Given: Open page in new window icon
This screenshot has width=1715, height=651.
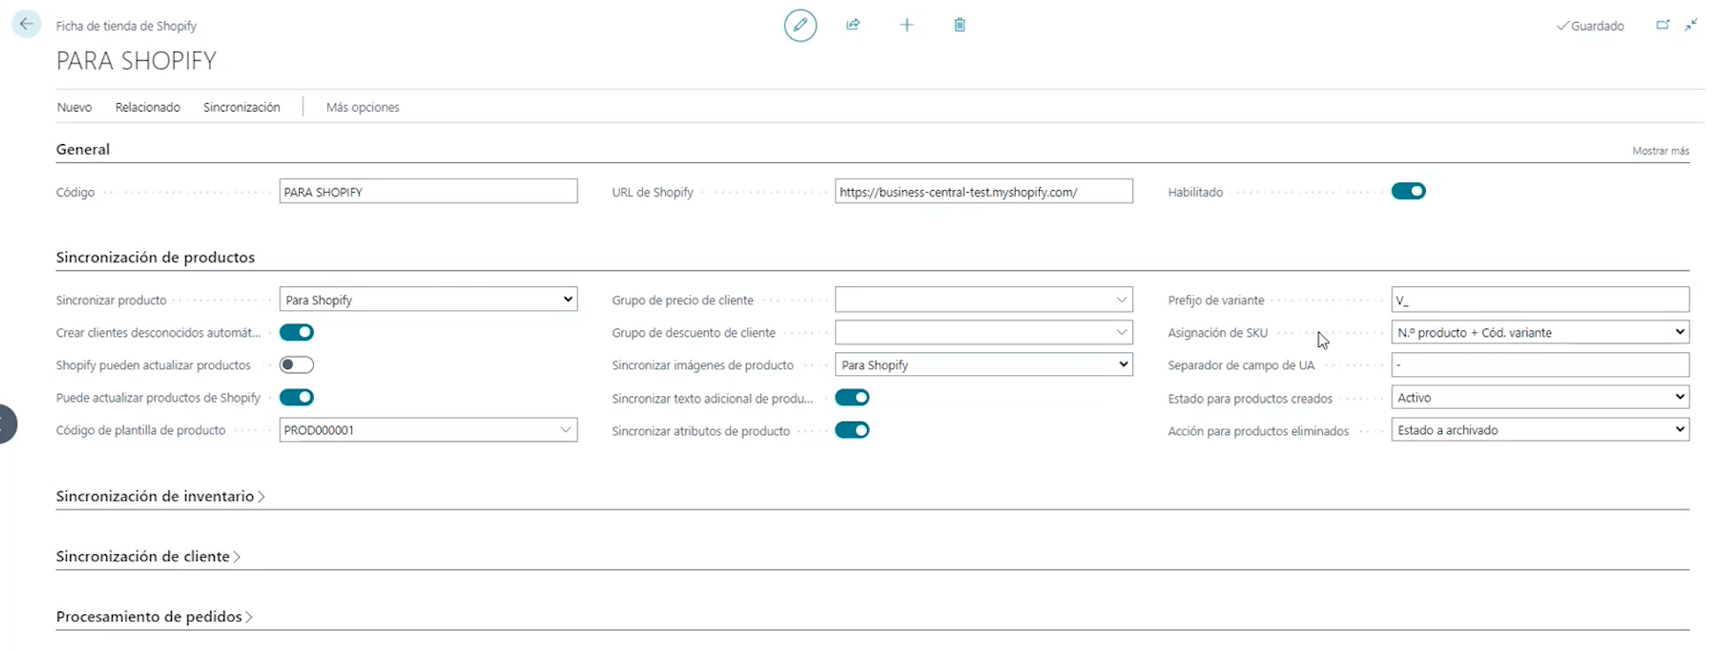Looking at the screenshot, I should [1663, 25].
